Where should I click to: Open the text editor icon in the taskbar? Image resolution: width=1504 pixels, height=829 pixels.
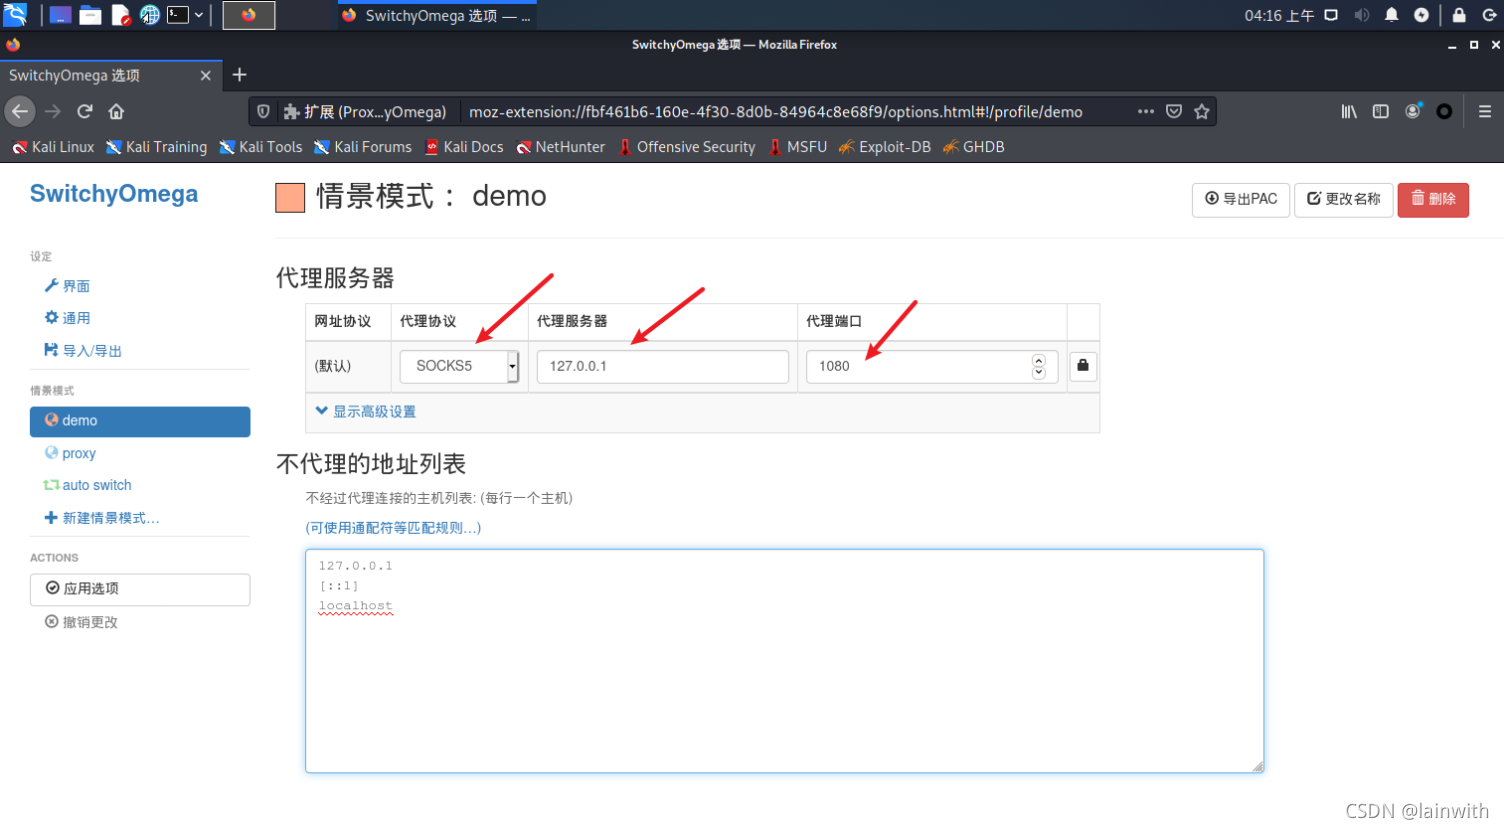point(120,15)
